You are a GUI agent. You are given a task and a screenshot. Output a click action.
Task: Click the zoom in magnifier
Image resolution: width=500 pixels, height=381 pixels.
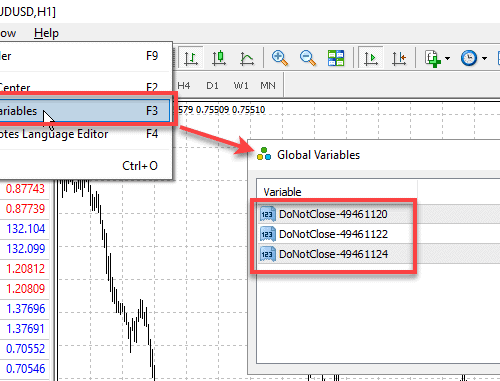coord(280,58)
